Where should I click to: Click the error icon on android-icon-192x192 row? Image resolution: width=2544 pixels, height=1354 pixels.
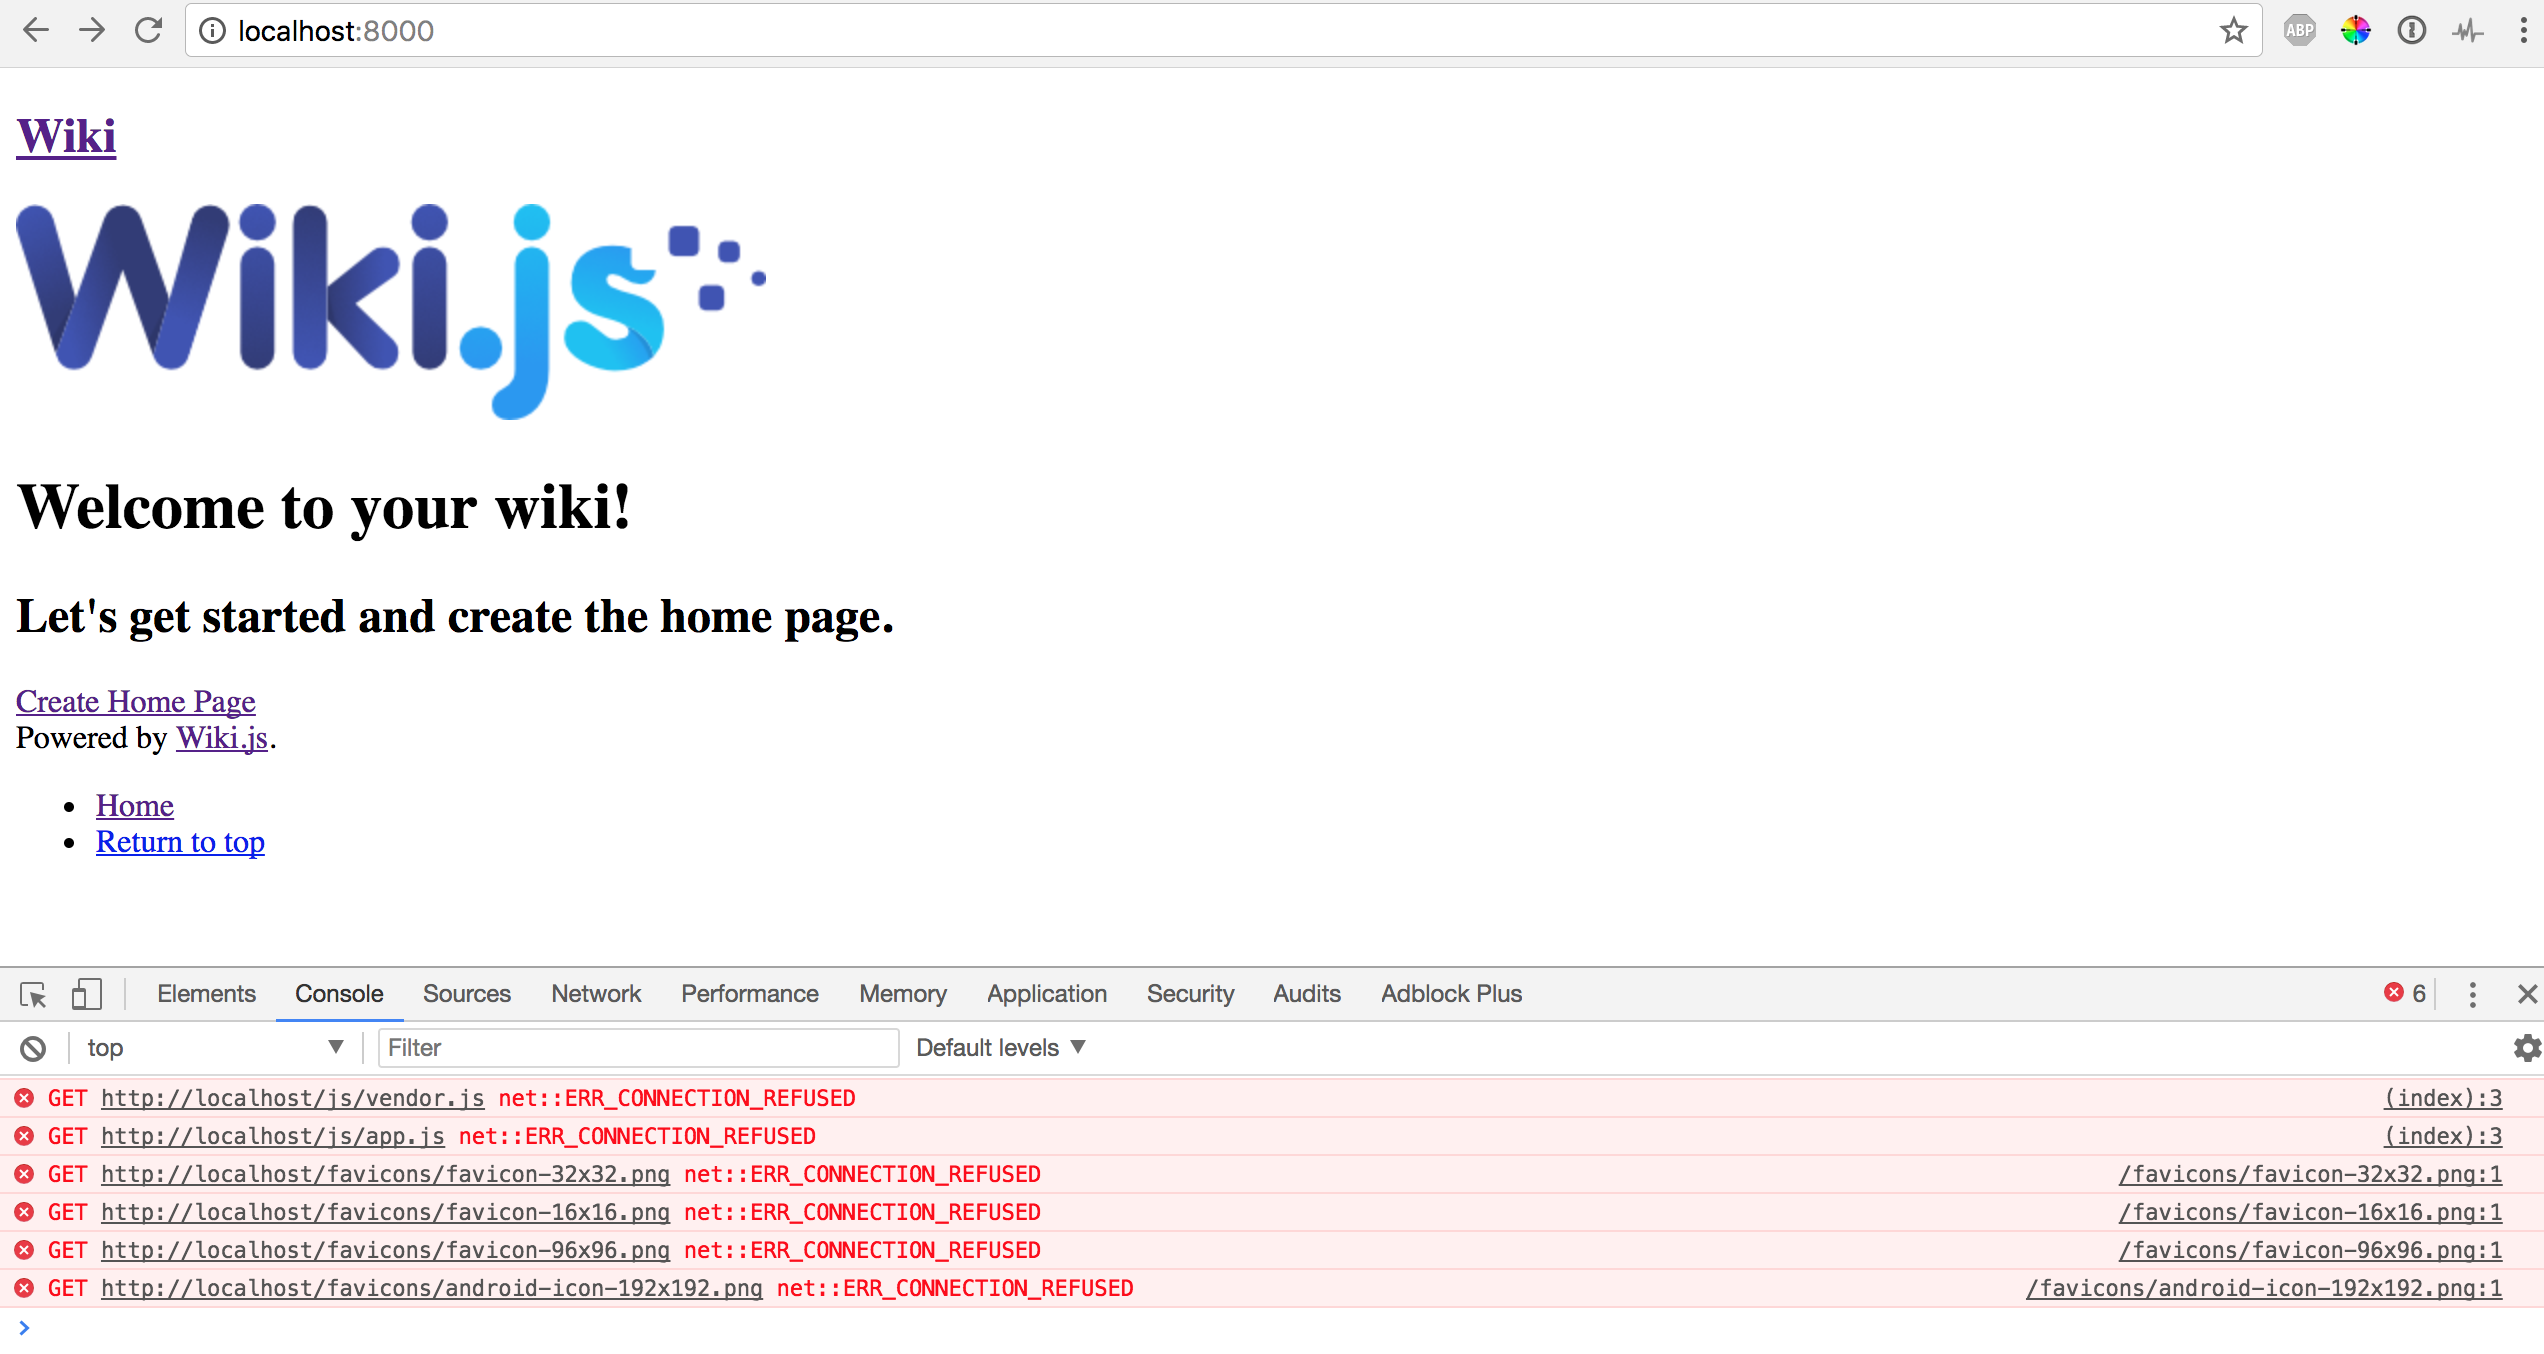pyautogui.click(x=25, y=1288)
